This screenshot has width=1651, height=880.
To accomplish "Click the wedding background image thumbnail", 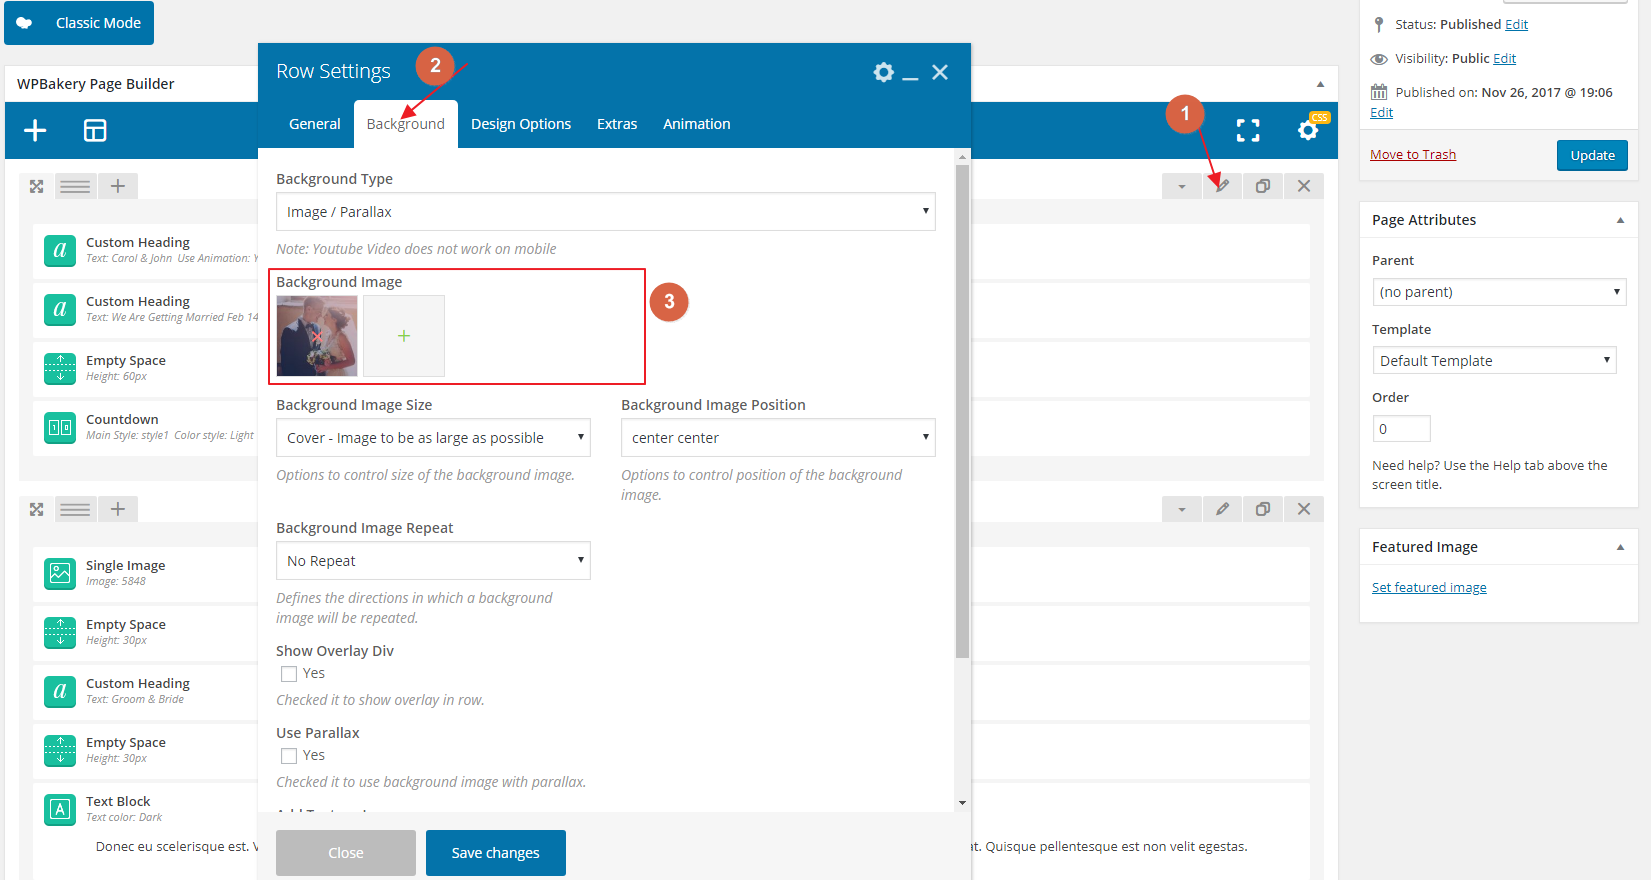I will click(317, 336).
